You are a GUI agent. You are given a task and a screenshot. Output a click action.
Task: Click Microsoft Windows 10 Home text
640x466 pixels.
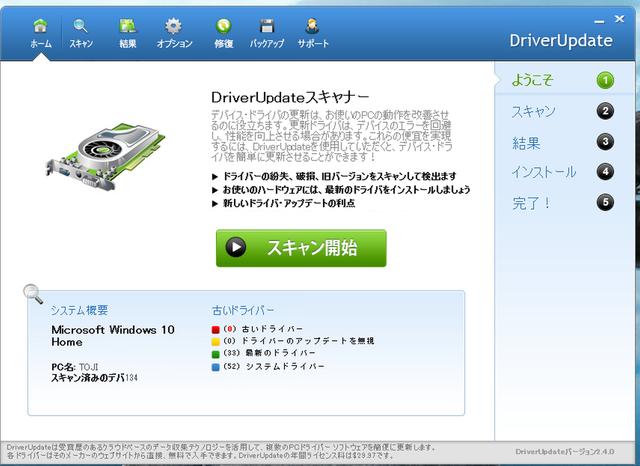(x=113, y=336)
